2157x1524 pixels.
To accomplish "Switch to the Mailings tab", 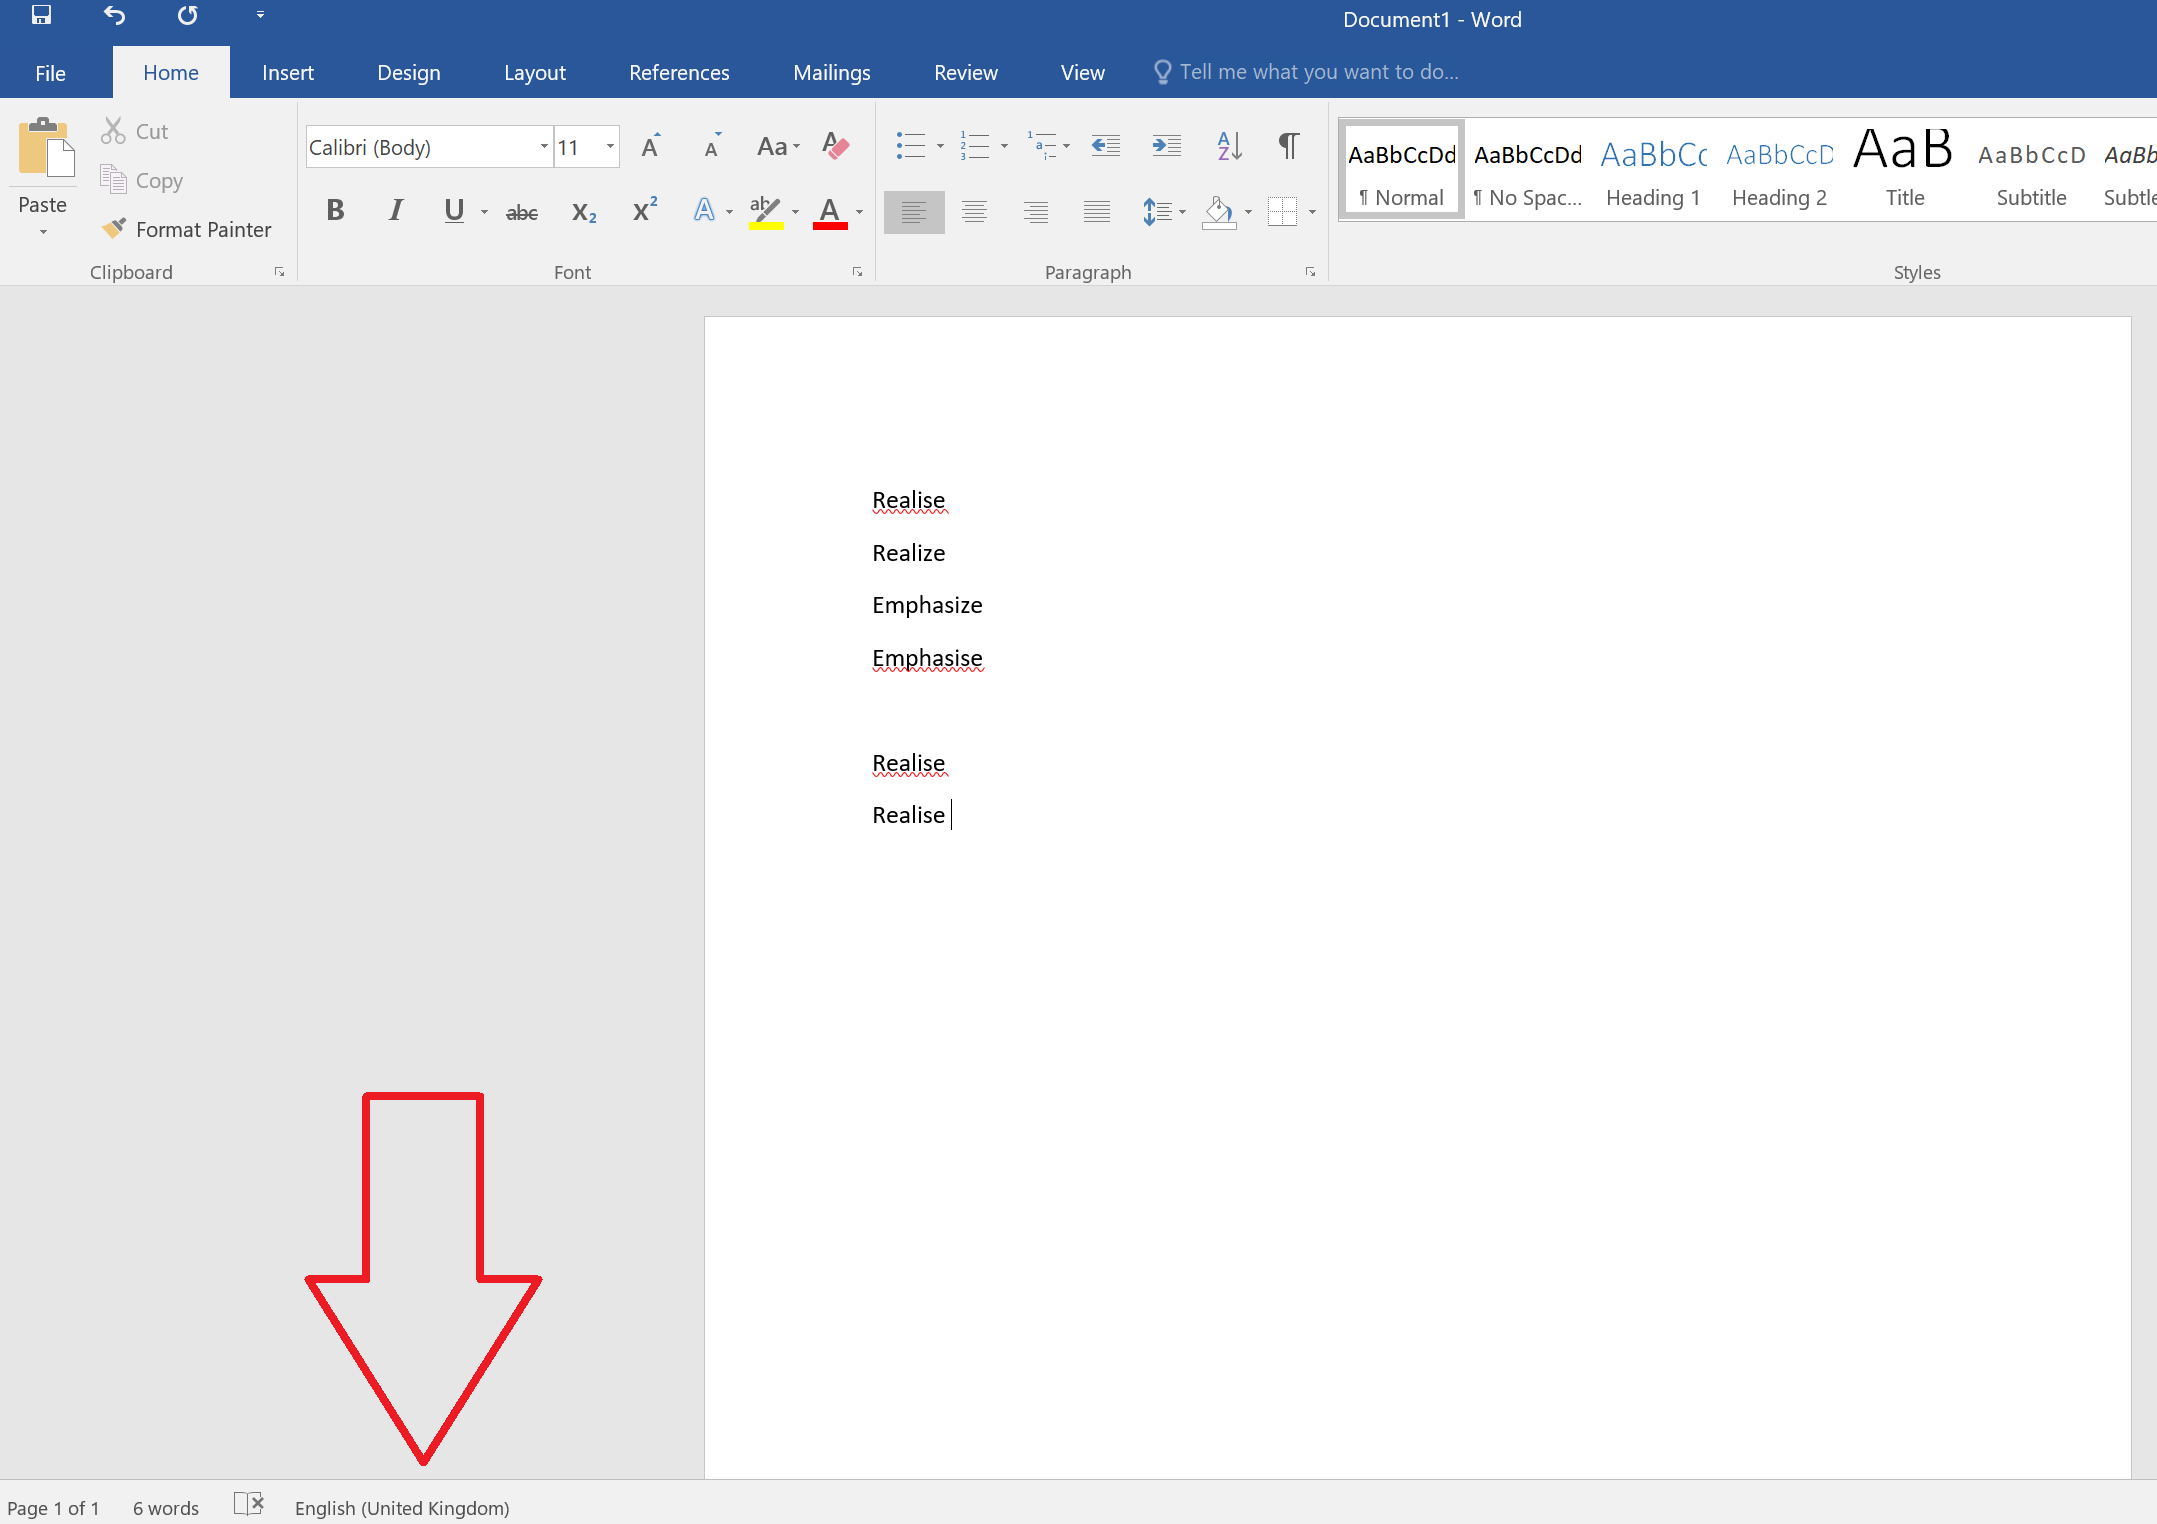I will (x=832, y=72).
